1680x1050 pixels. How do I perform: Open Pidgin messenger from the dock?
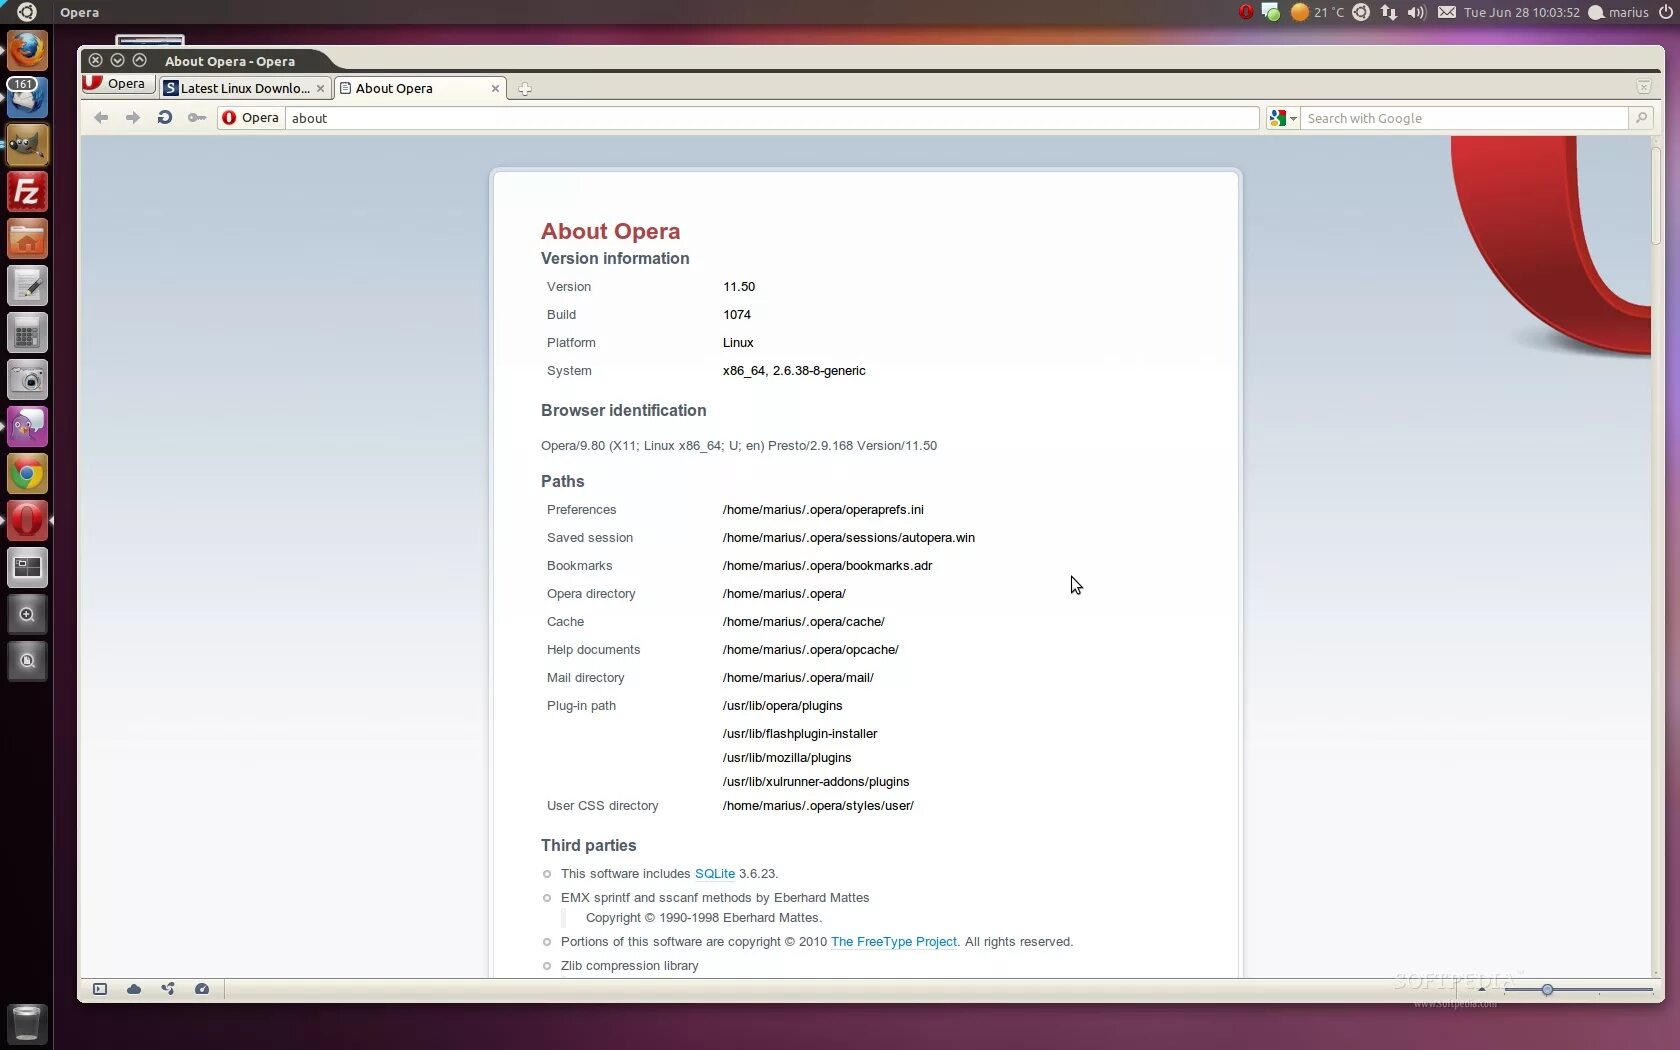[27, 427]
